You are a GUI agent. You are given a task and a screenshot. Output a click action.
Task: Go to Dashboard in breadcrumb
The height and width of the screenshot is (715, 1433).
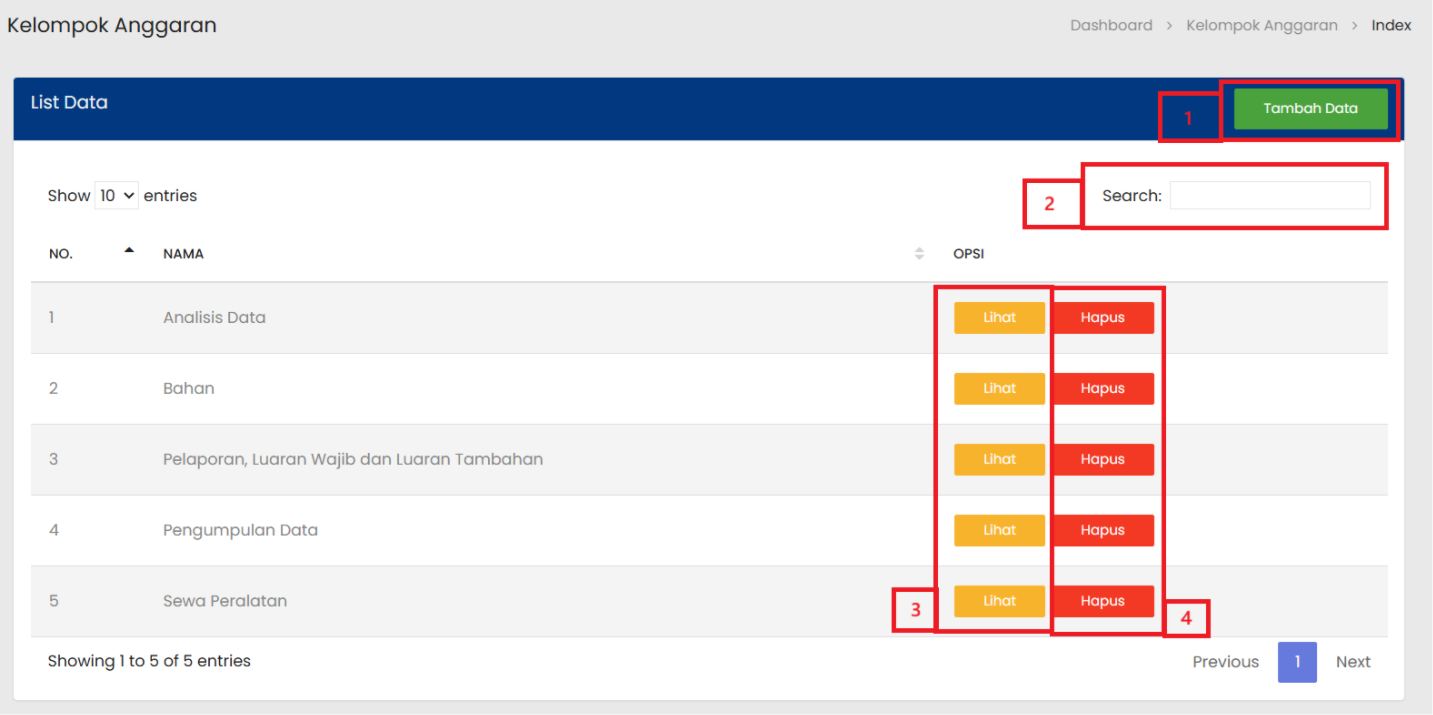1111,26
